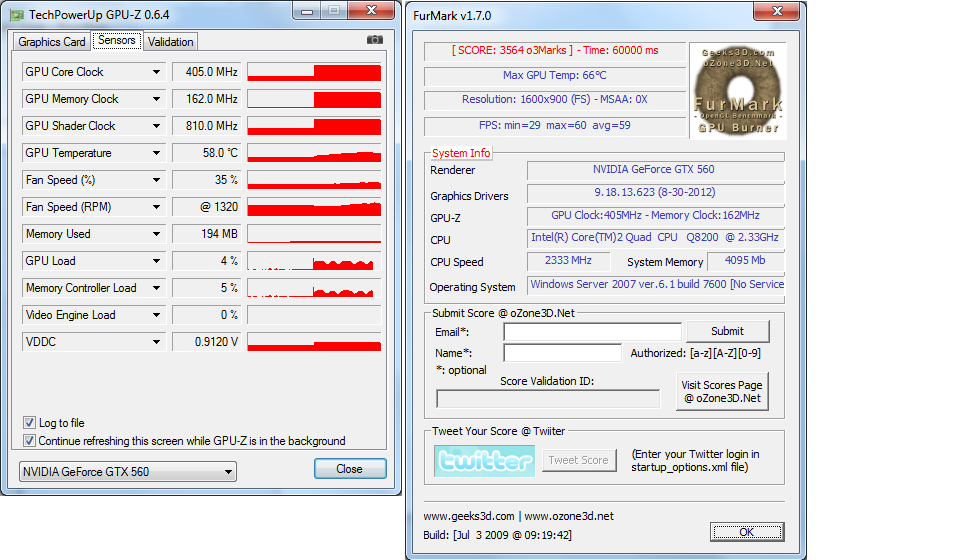
Task: Open the GPU Core Clock sensor dropdown
Action: (156, 72)
